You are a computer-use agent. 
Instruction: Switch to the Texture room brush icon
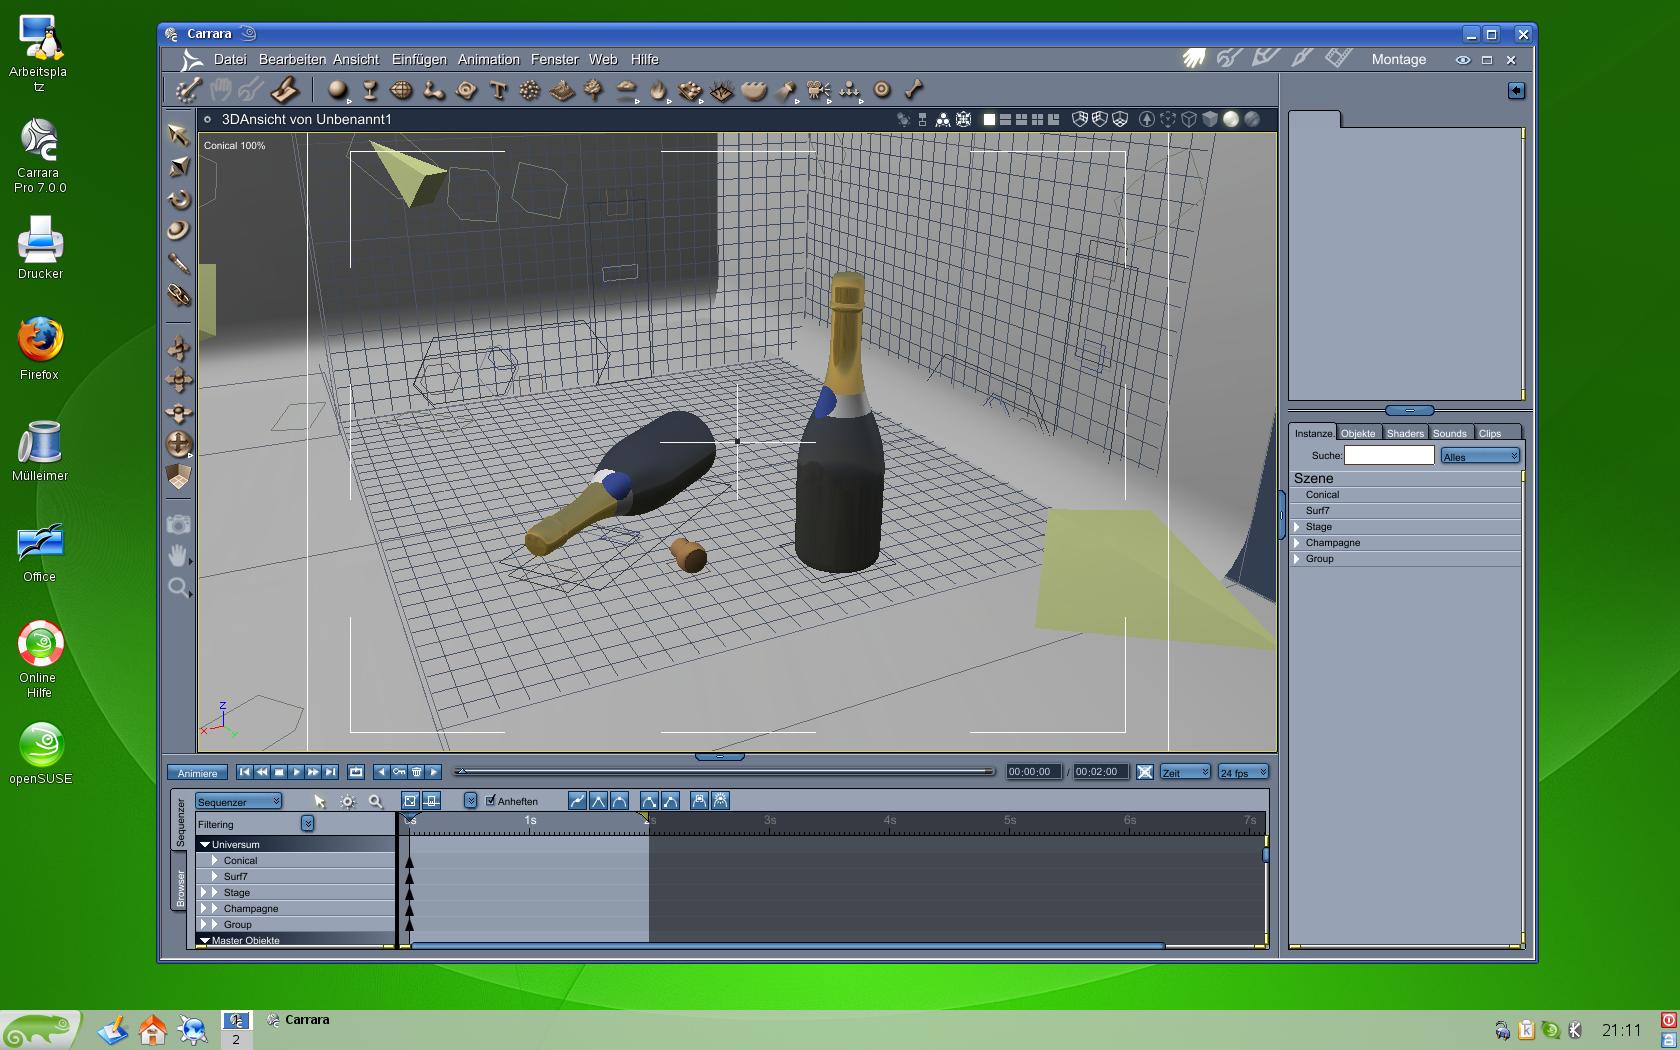(x=1301, y=58)
